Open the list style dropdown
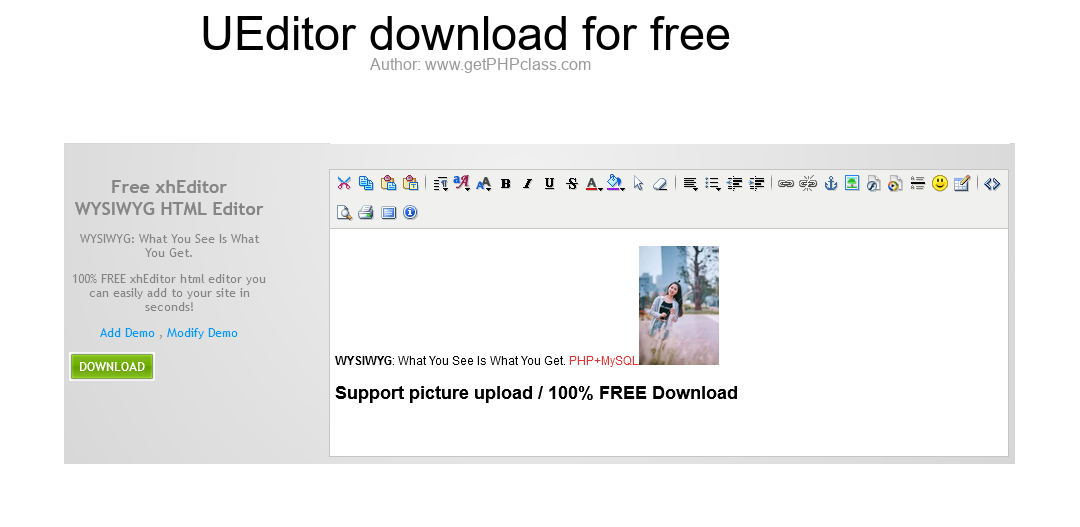The height and width of the screenshot is (527, 1080). (x=712, y=183)
